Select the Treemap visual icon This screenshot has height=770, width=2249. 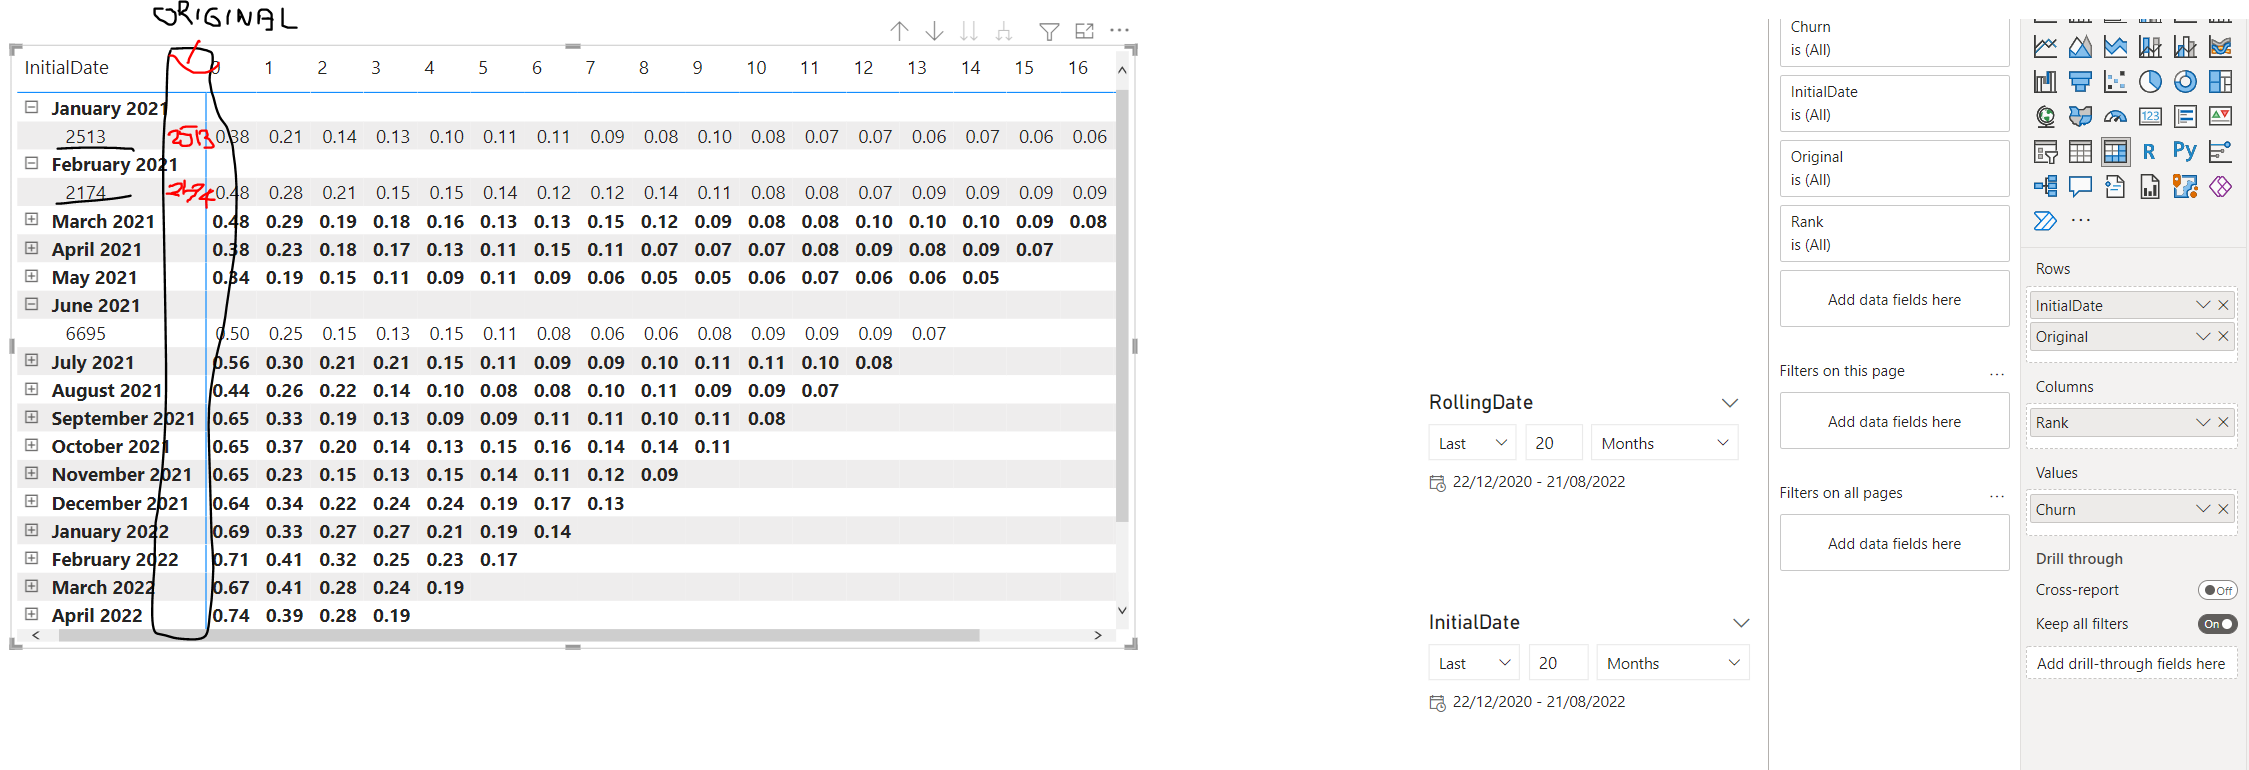click(x=2220, y=82)
